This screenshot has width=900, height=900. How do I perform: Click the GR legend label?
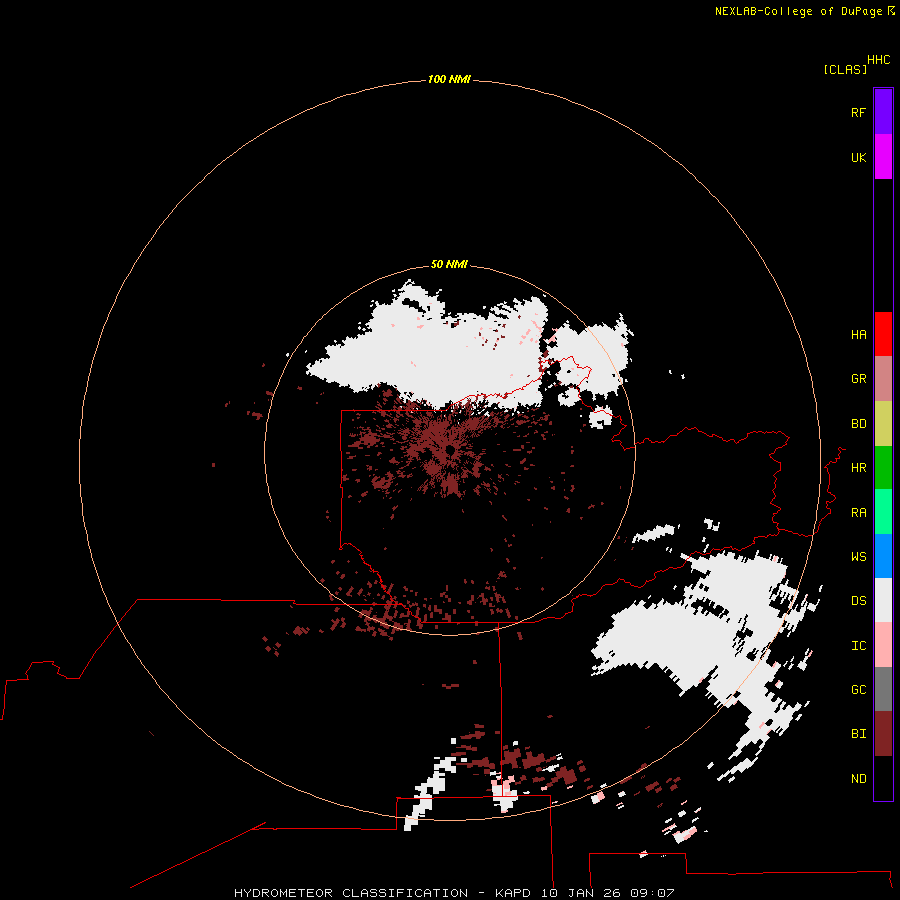point(859,379)
